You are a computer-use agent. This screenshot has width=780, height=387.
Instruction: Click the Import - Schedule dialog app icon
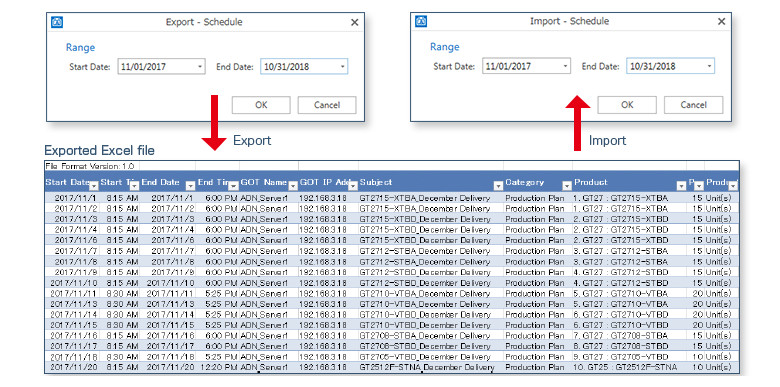click(421, 21)
